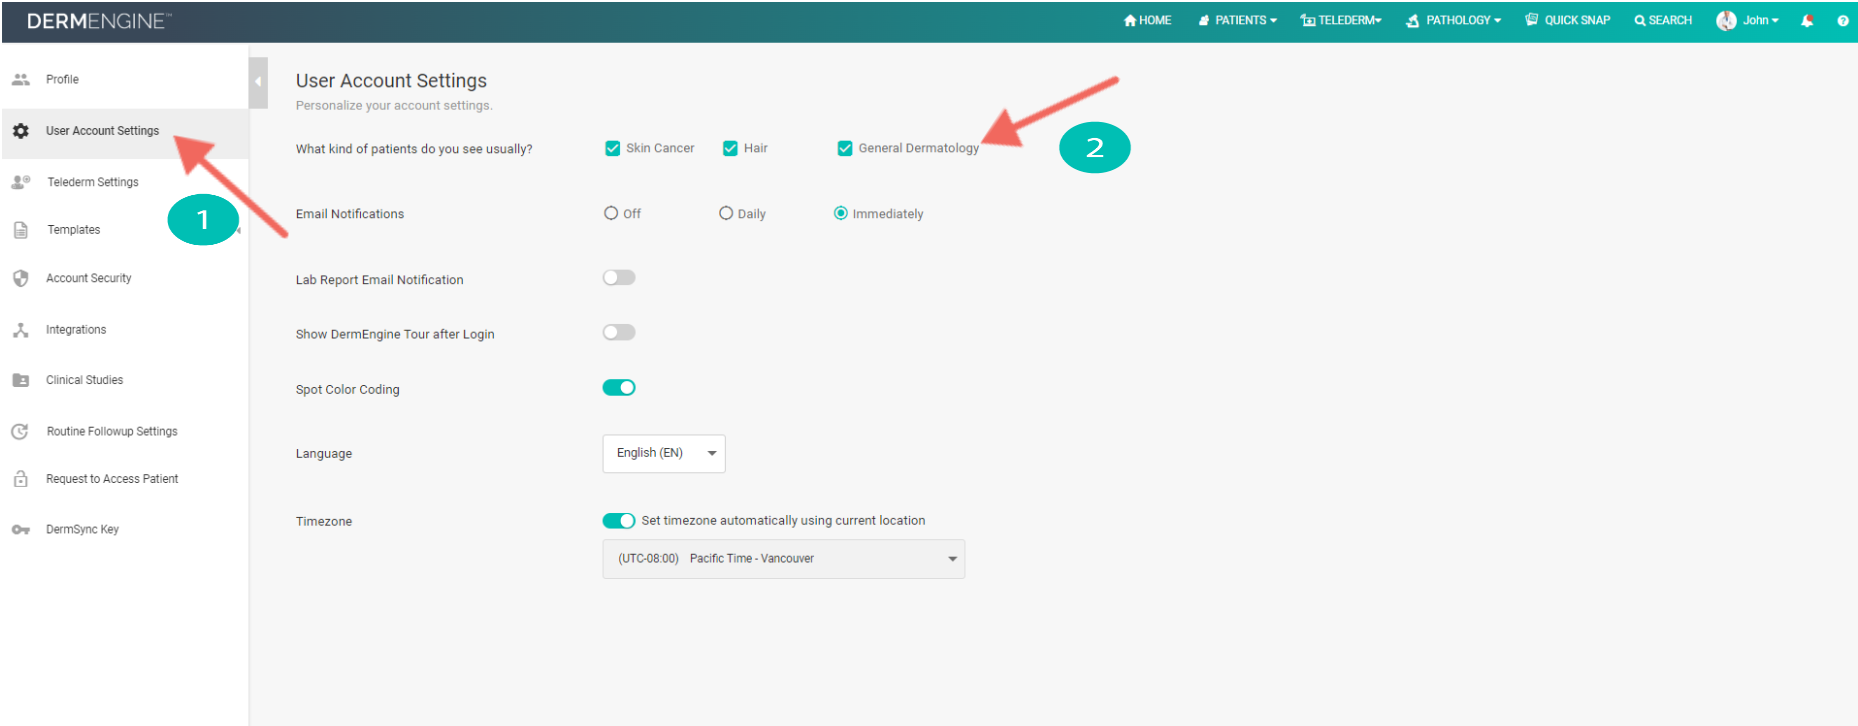Open the Pathology dropdown menu
Image resolution: width=1858 pixels, height=726 pixels.
point(1454,20)
